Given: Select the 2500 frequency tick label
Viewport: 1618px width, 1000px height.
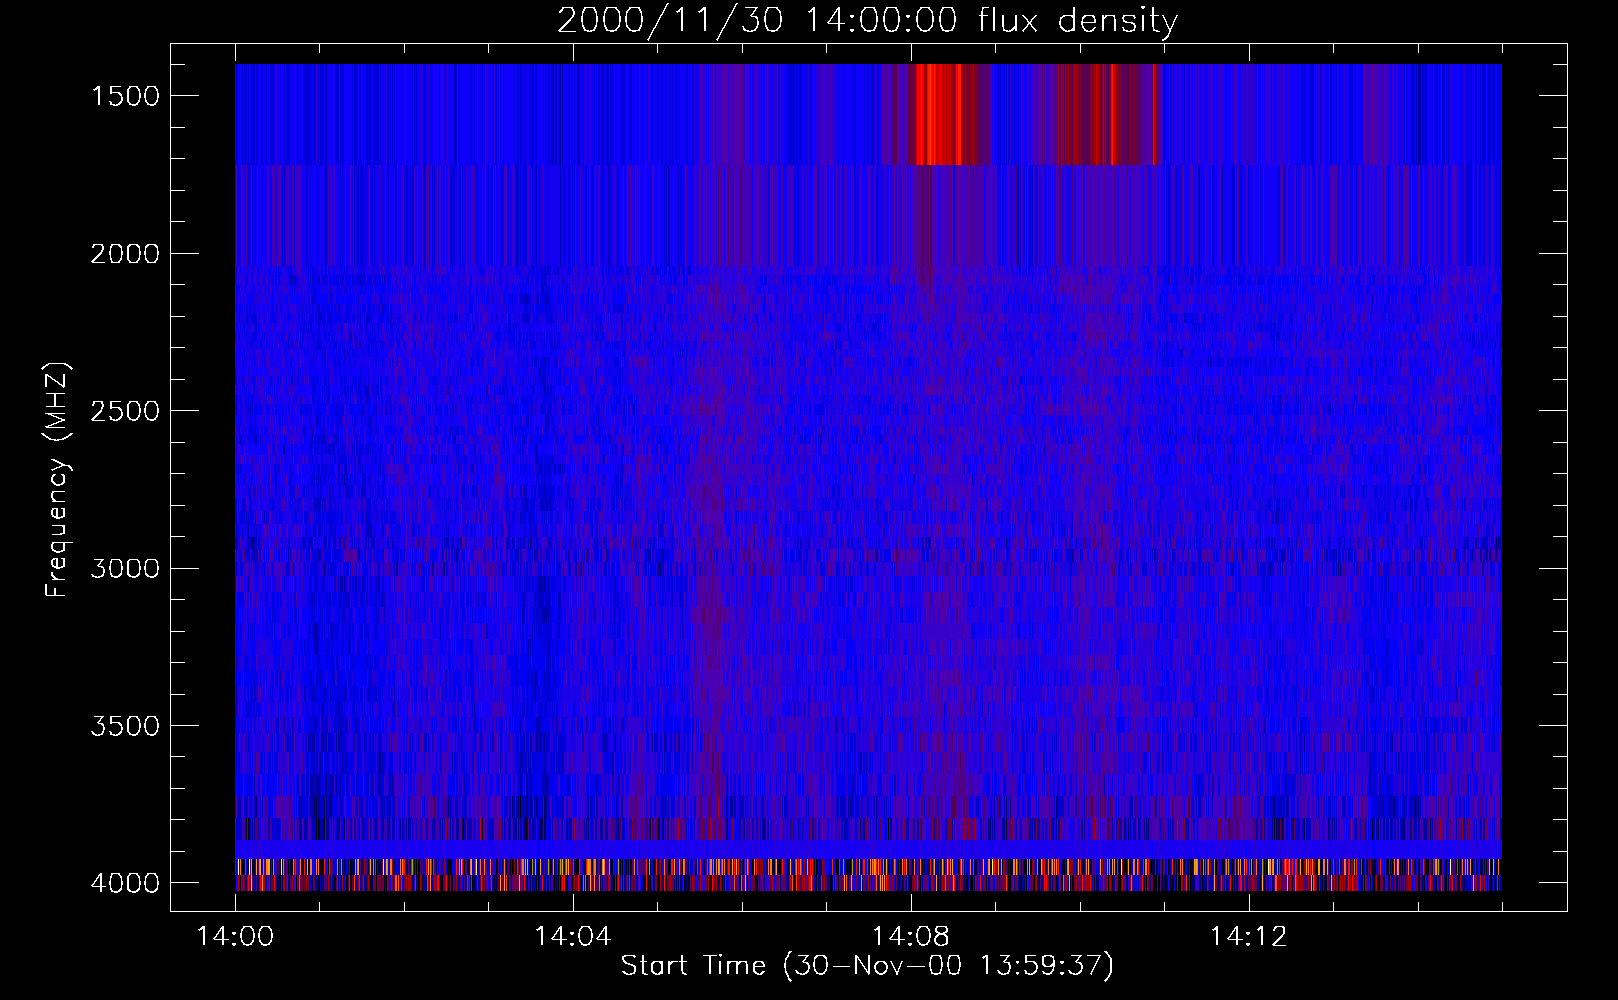Looking at the screenshot, I should click(x=125, y=411).
